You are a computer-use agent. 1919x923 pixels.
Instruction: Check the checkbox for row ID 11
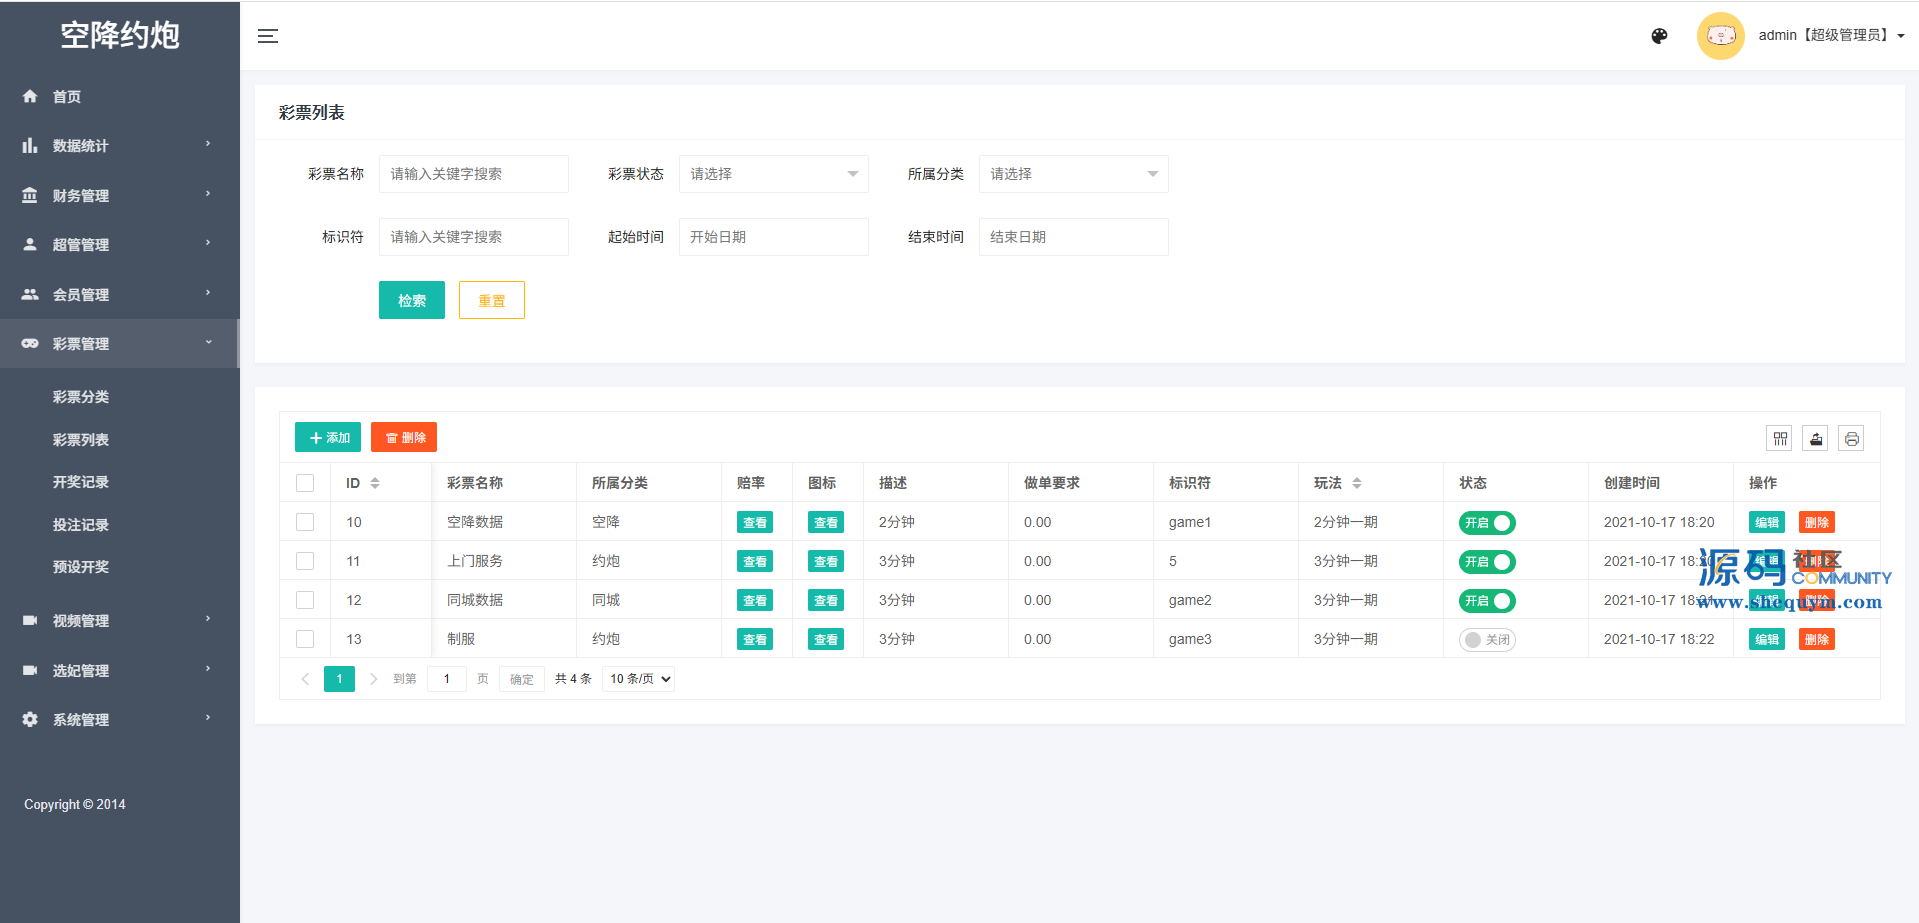[x=305, y=561]
